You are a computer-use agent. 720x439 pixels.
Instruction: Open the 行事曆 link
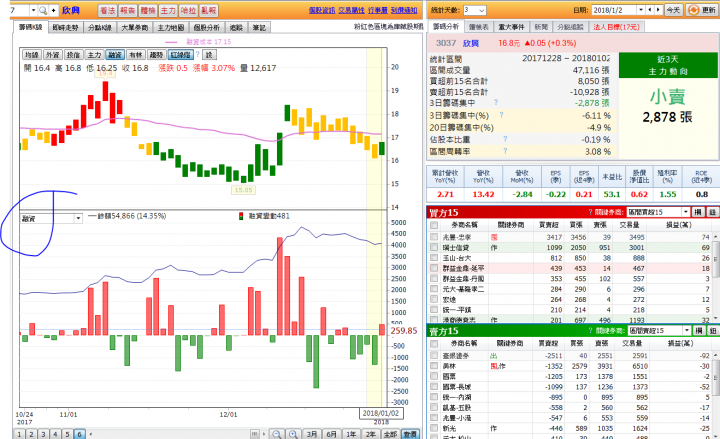(377, 10)
